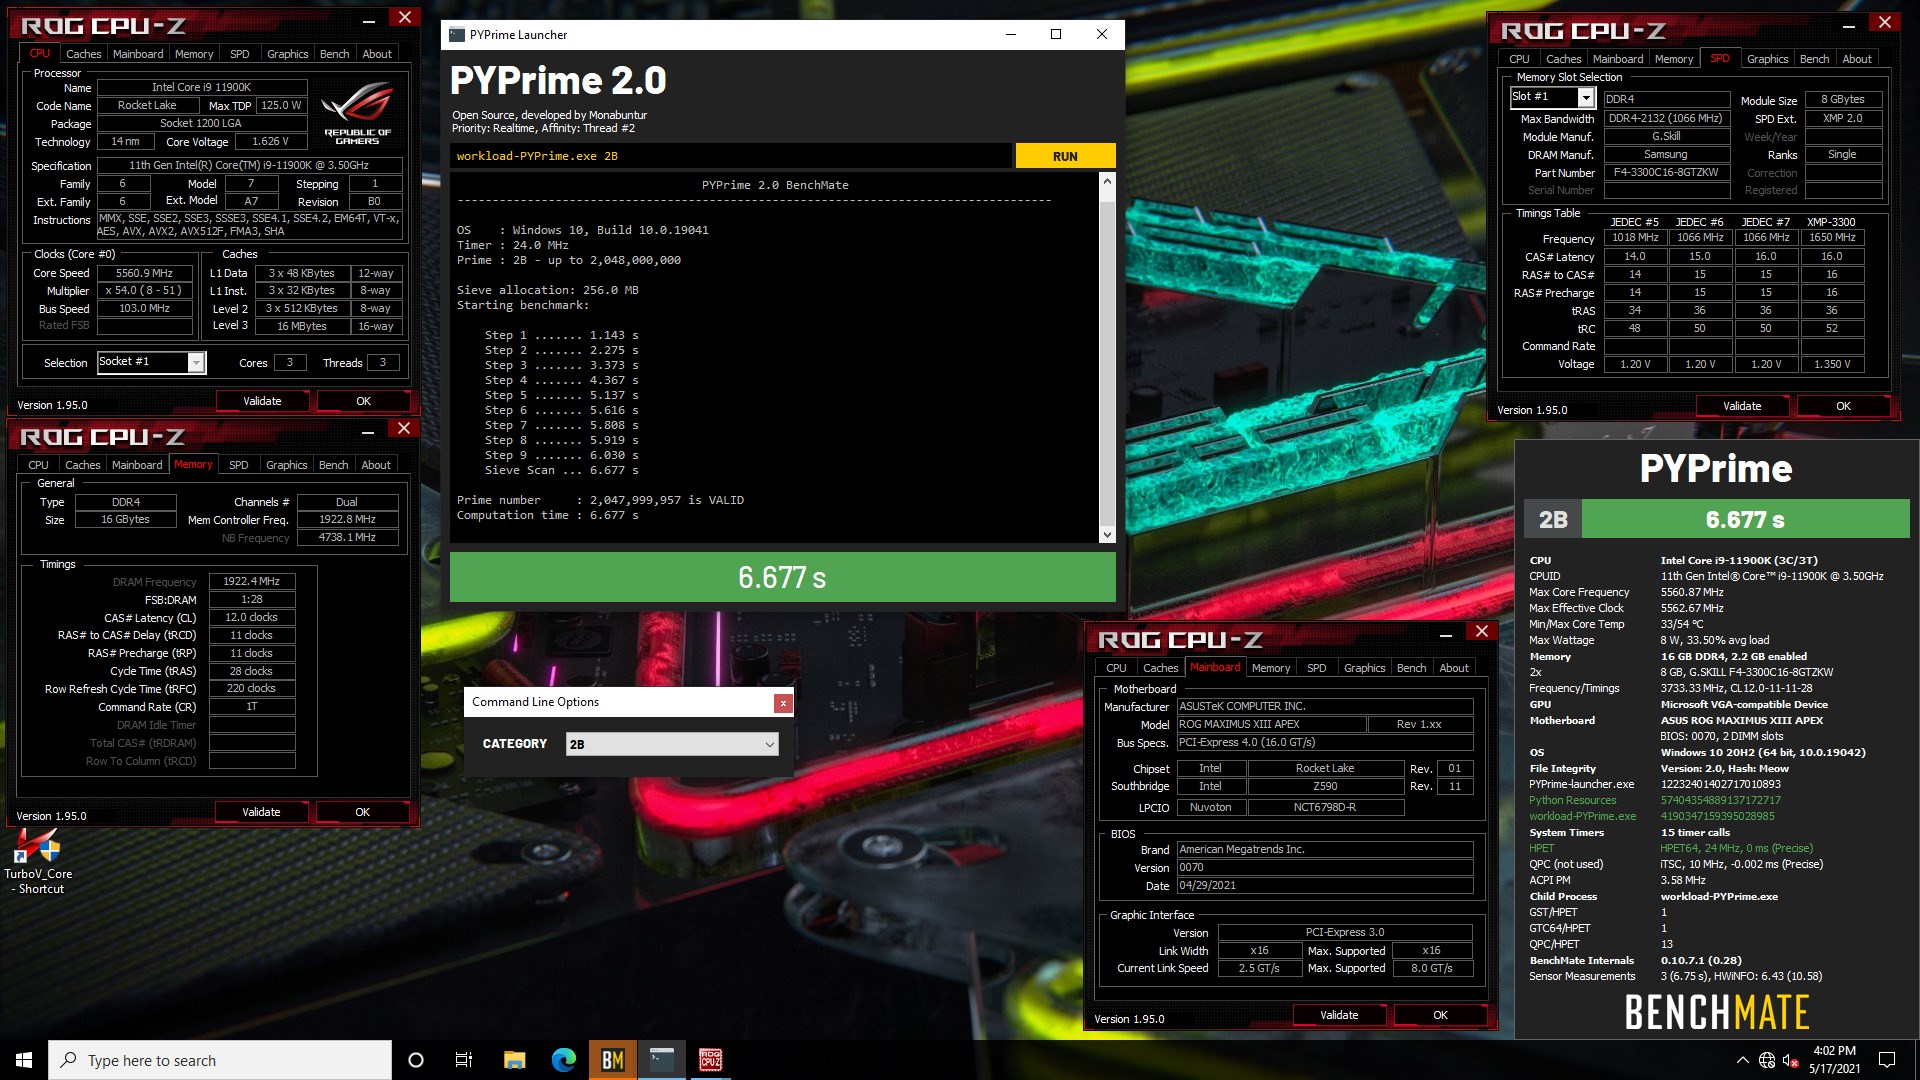Click RUN button in PYPrime Launcher
1920x1080 pixels.
[1065, 156]
